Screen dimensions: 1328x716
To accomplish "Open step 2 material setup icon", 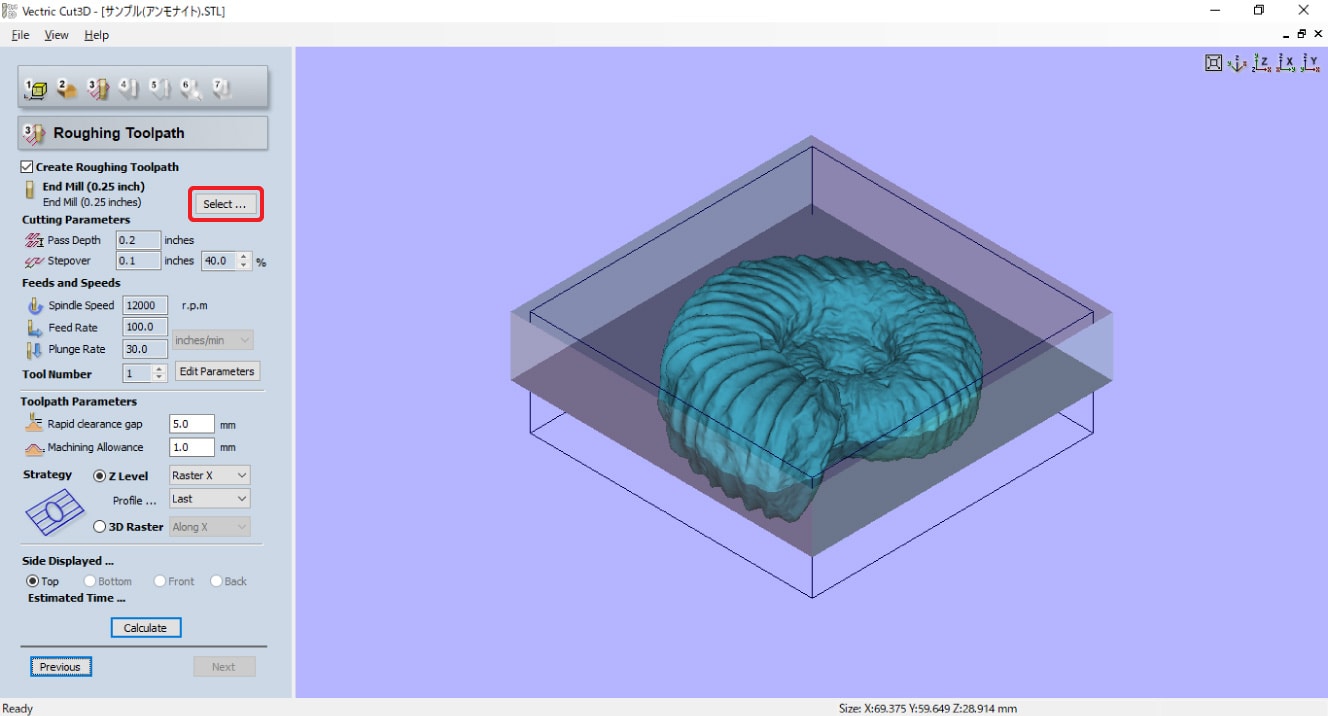I will click(67, 89).
